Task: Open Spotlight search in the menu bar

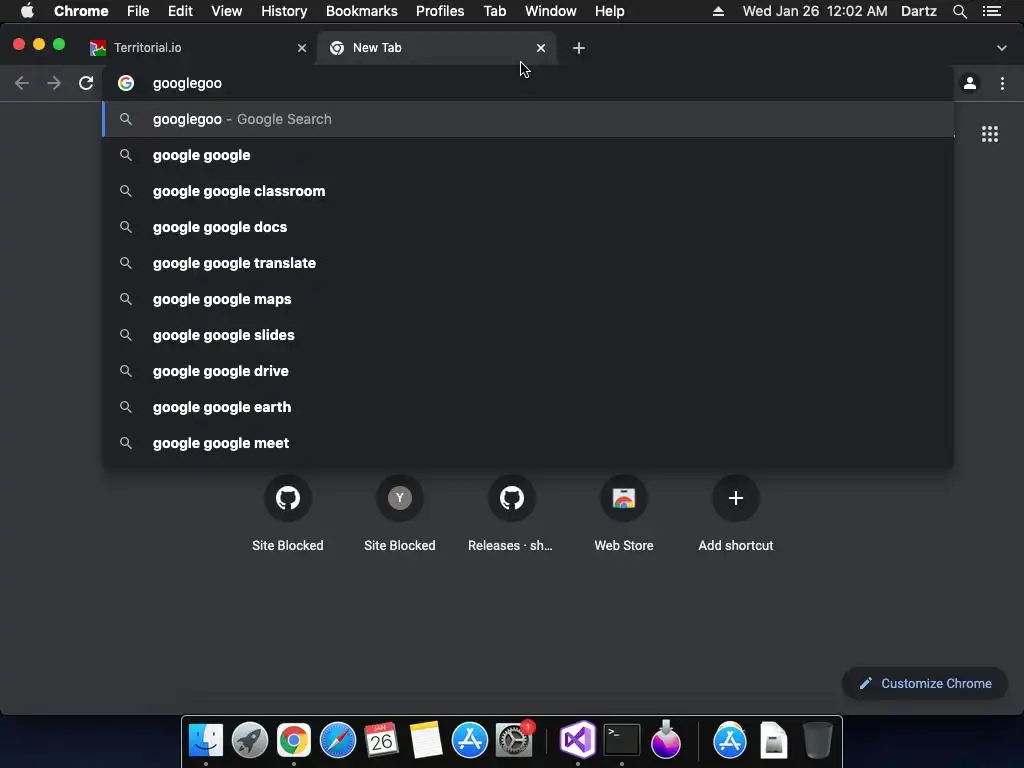Action: pyautogui.click(x=959, y=11)
